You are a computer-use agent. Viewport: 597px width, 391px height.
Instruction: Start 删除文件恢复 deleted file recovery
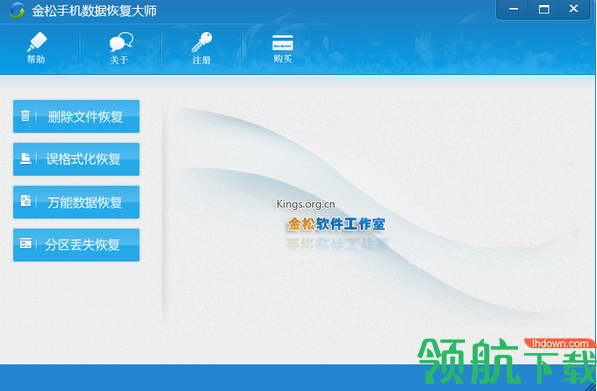coord(76,117)
